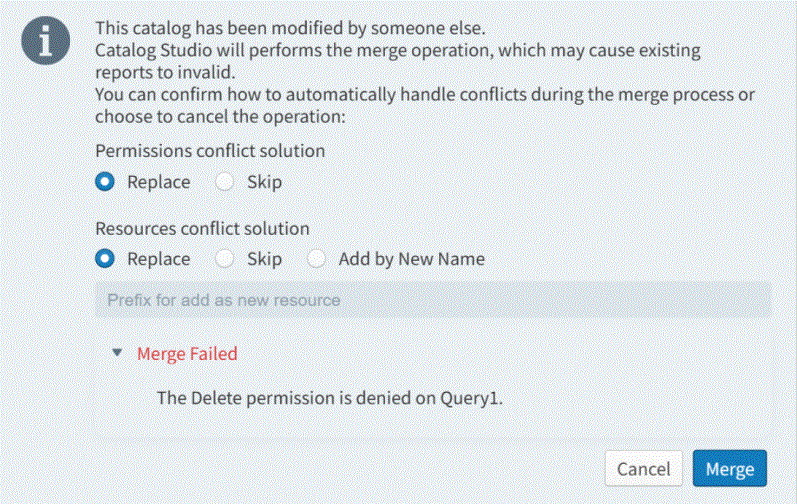The image size is (797, 504).
Task: Click the 'Catalog Studio will performs the merge' line
Action: click(398, 49)
